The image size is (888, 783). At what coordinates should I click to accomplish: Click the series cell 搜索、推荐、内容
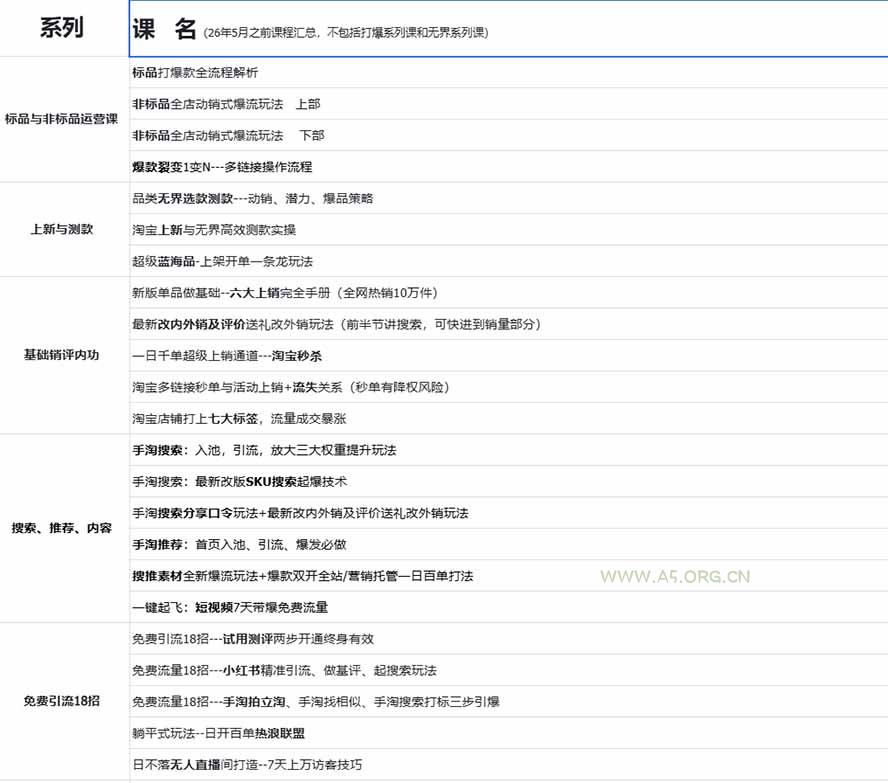click(64, 528)
